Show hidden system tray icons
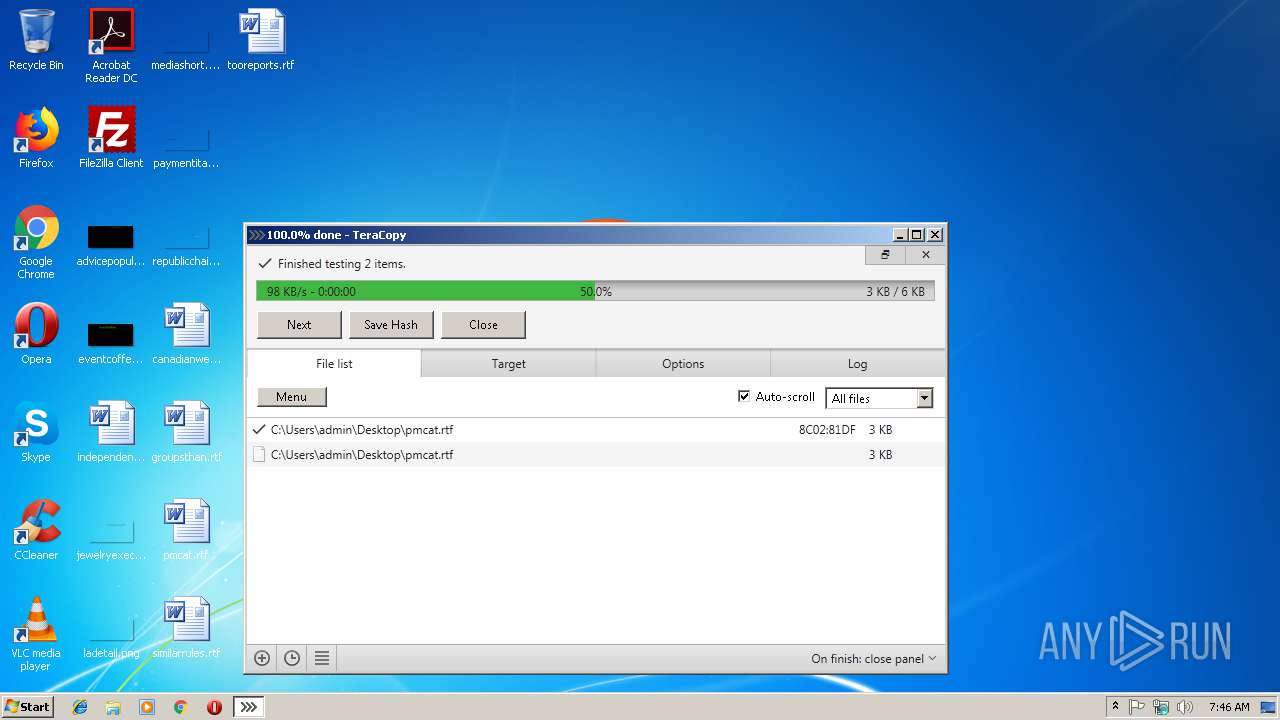 click(x=1115, y=707)
